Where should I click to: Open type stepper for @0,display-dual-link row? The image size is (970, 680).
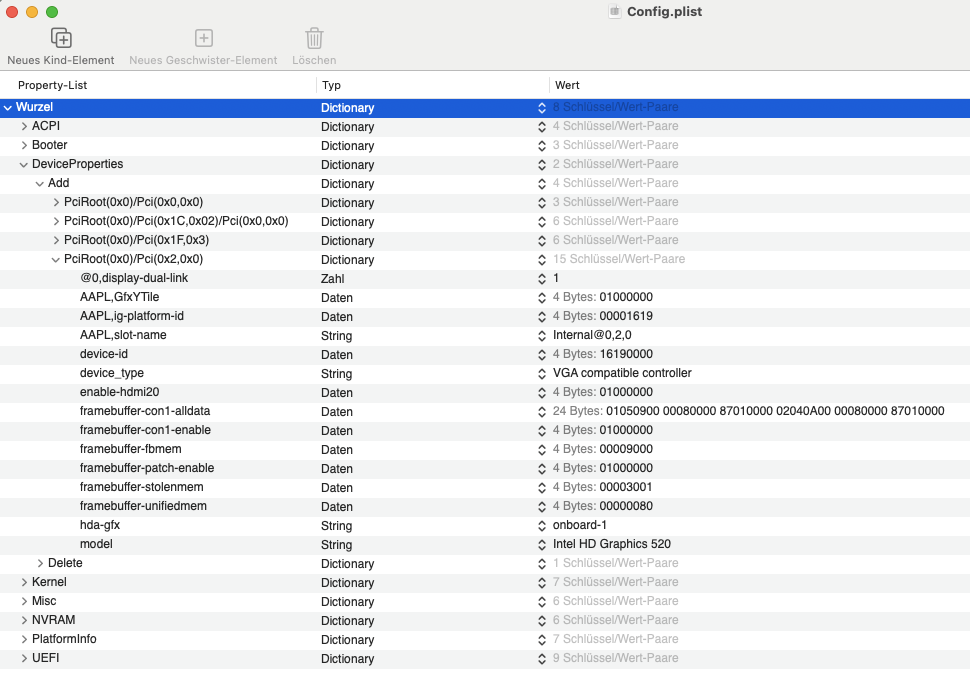(x=542, y=279)
